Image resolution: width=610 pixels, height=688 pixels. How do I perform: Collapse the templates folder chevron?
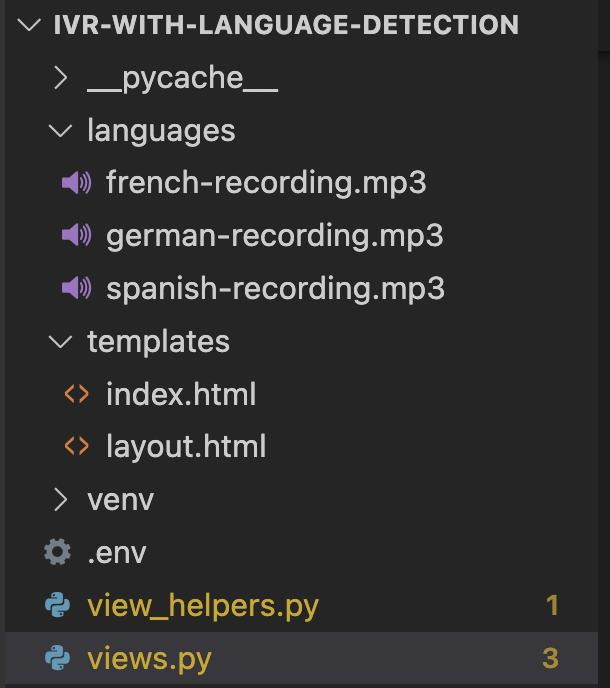click(x=60, y=342)
